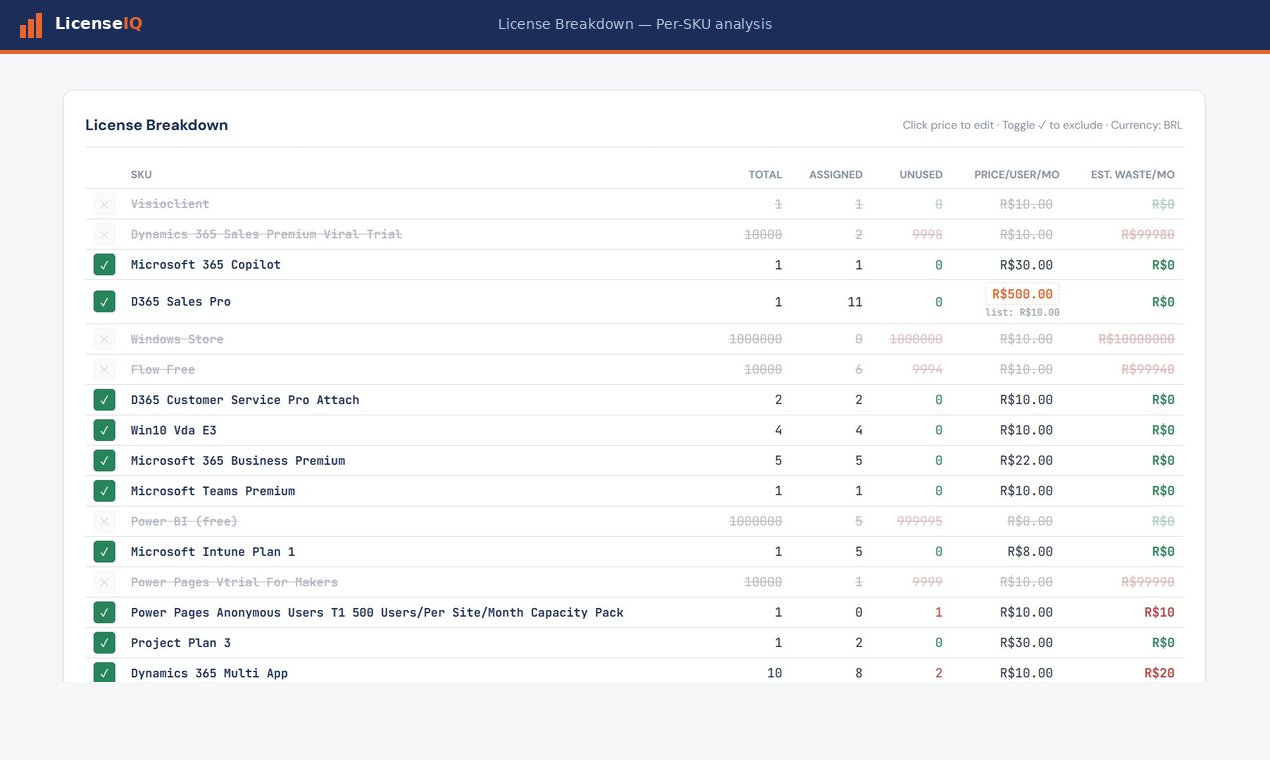The image size is (1270, 760).
Task: Click the TOTAL column header
Action: tap(765, 174)
